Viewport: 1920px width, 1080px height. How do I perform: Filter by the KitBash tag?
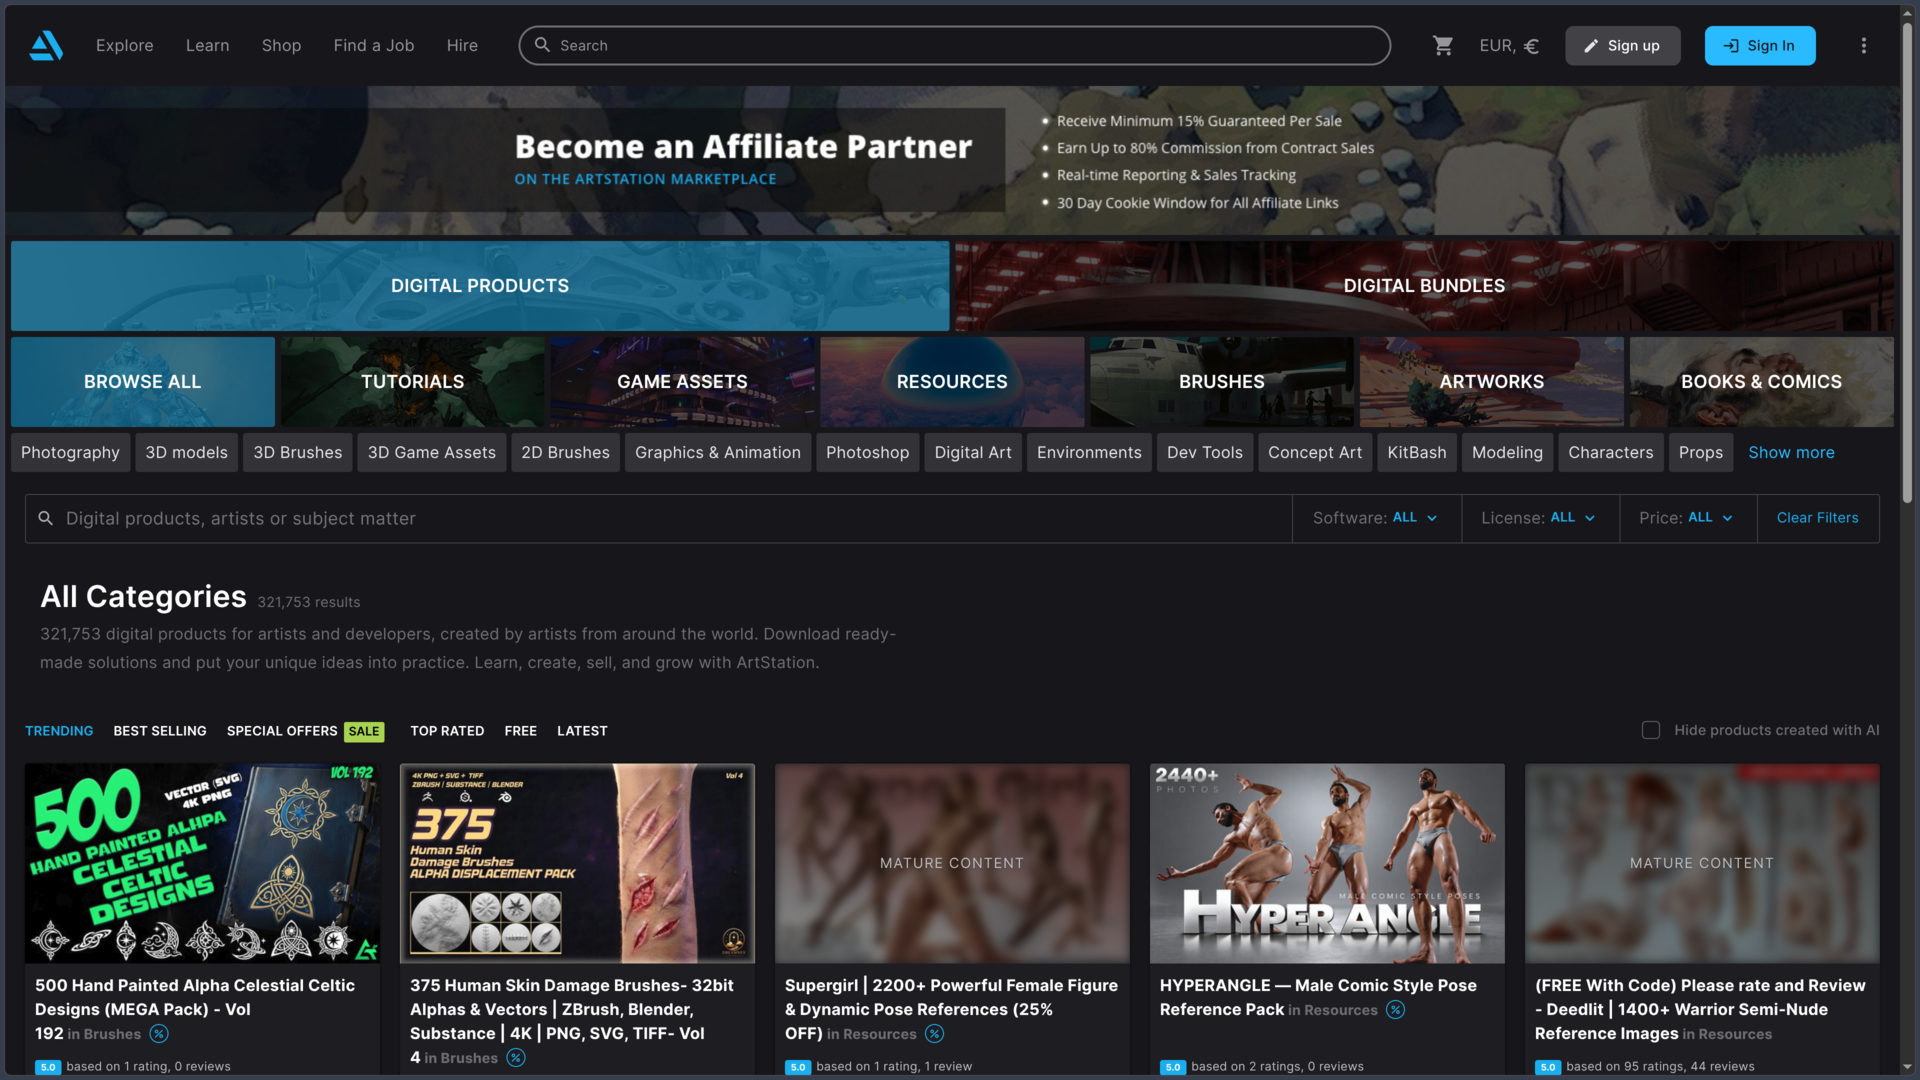tap(1416, 453)
